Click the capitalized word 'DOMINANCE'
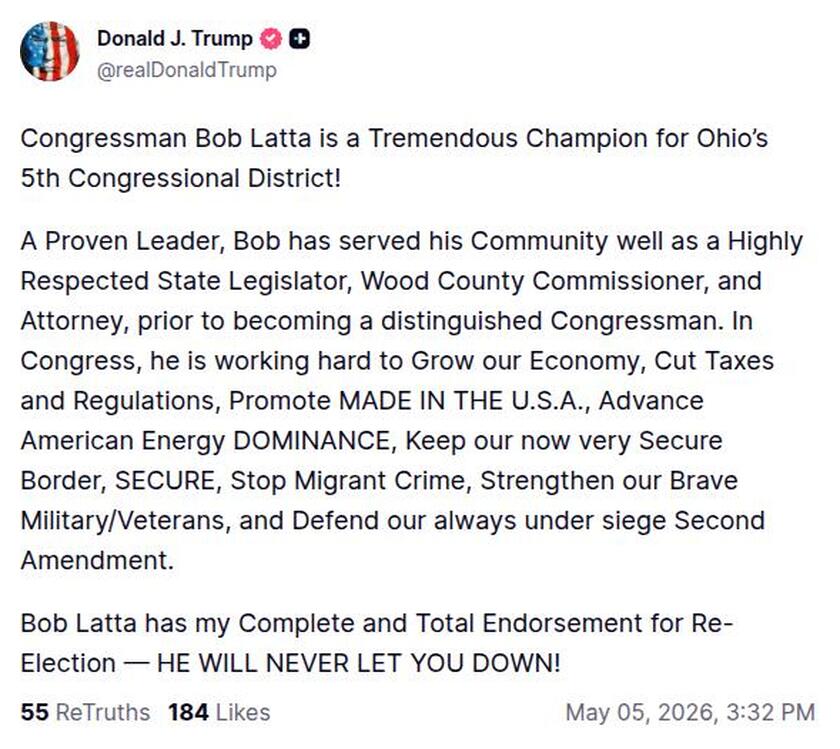The height and width of the screenshot is (749, 840). (x=312, y=441)
